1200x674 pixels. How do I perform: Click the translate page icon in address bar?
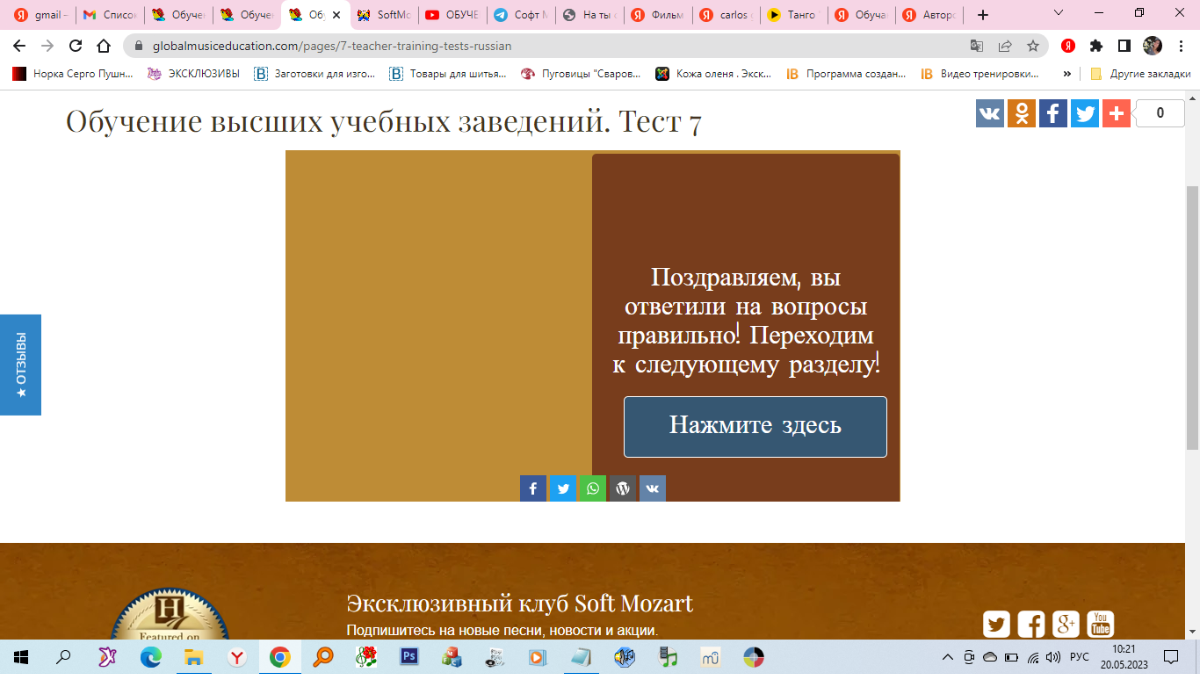point(977,46)
